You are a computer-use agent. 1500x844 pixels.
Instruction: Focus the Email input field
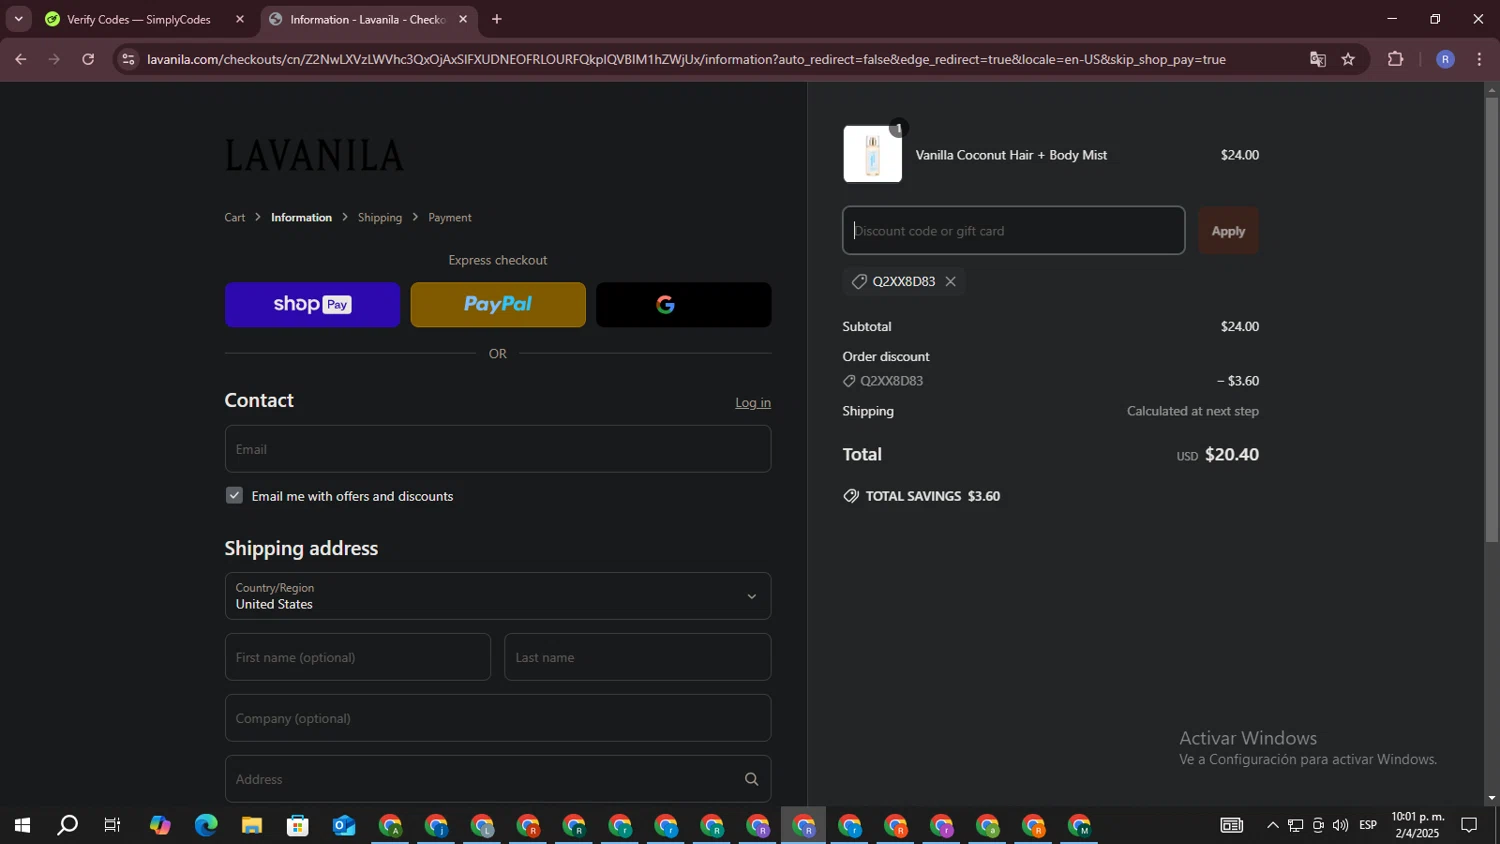[498, 449]
